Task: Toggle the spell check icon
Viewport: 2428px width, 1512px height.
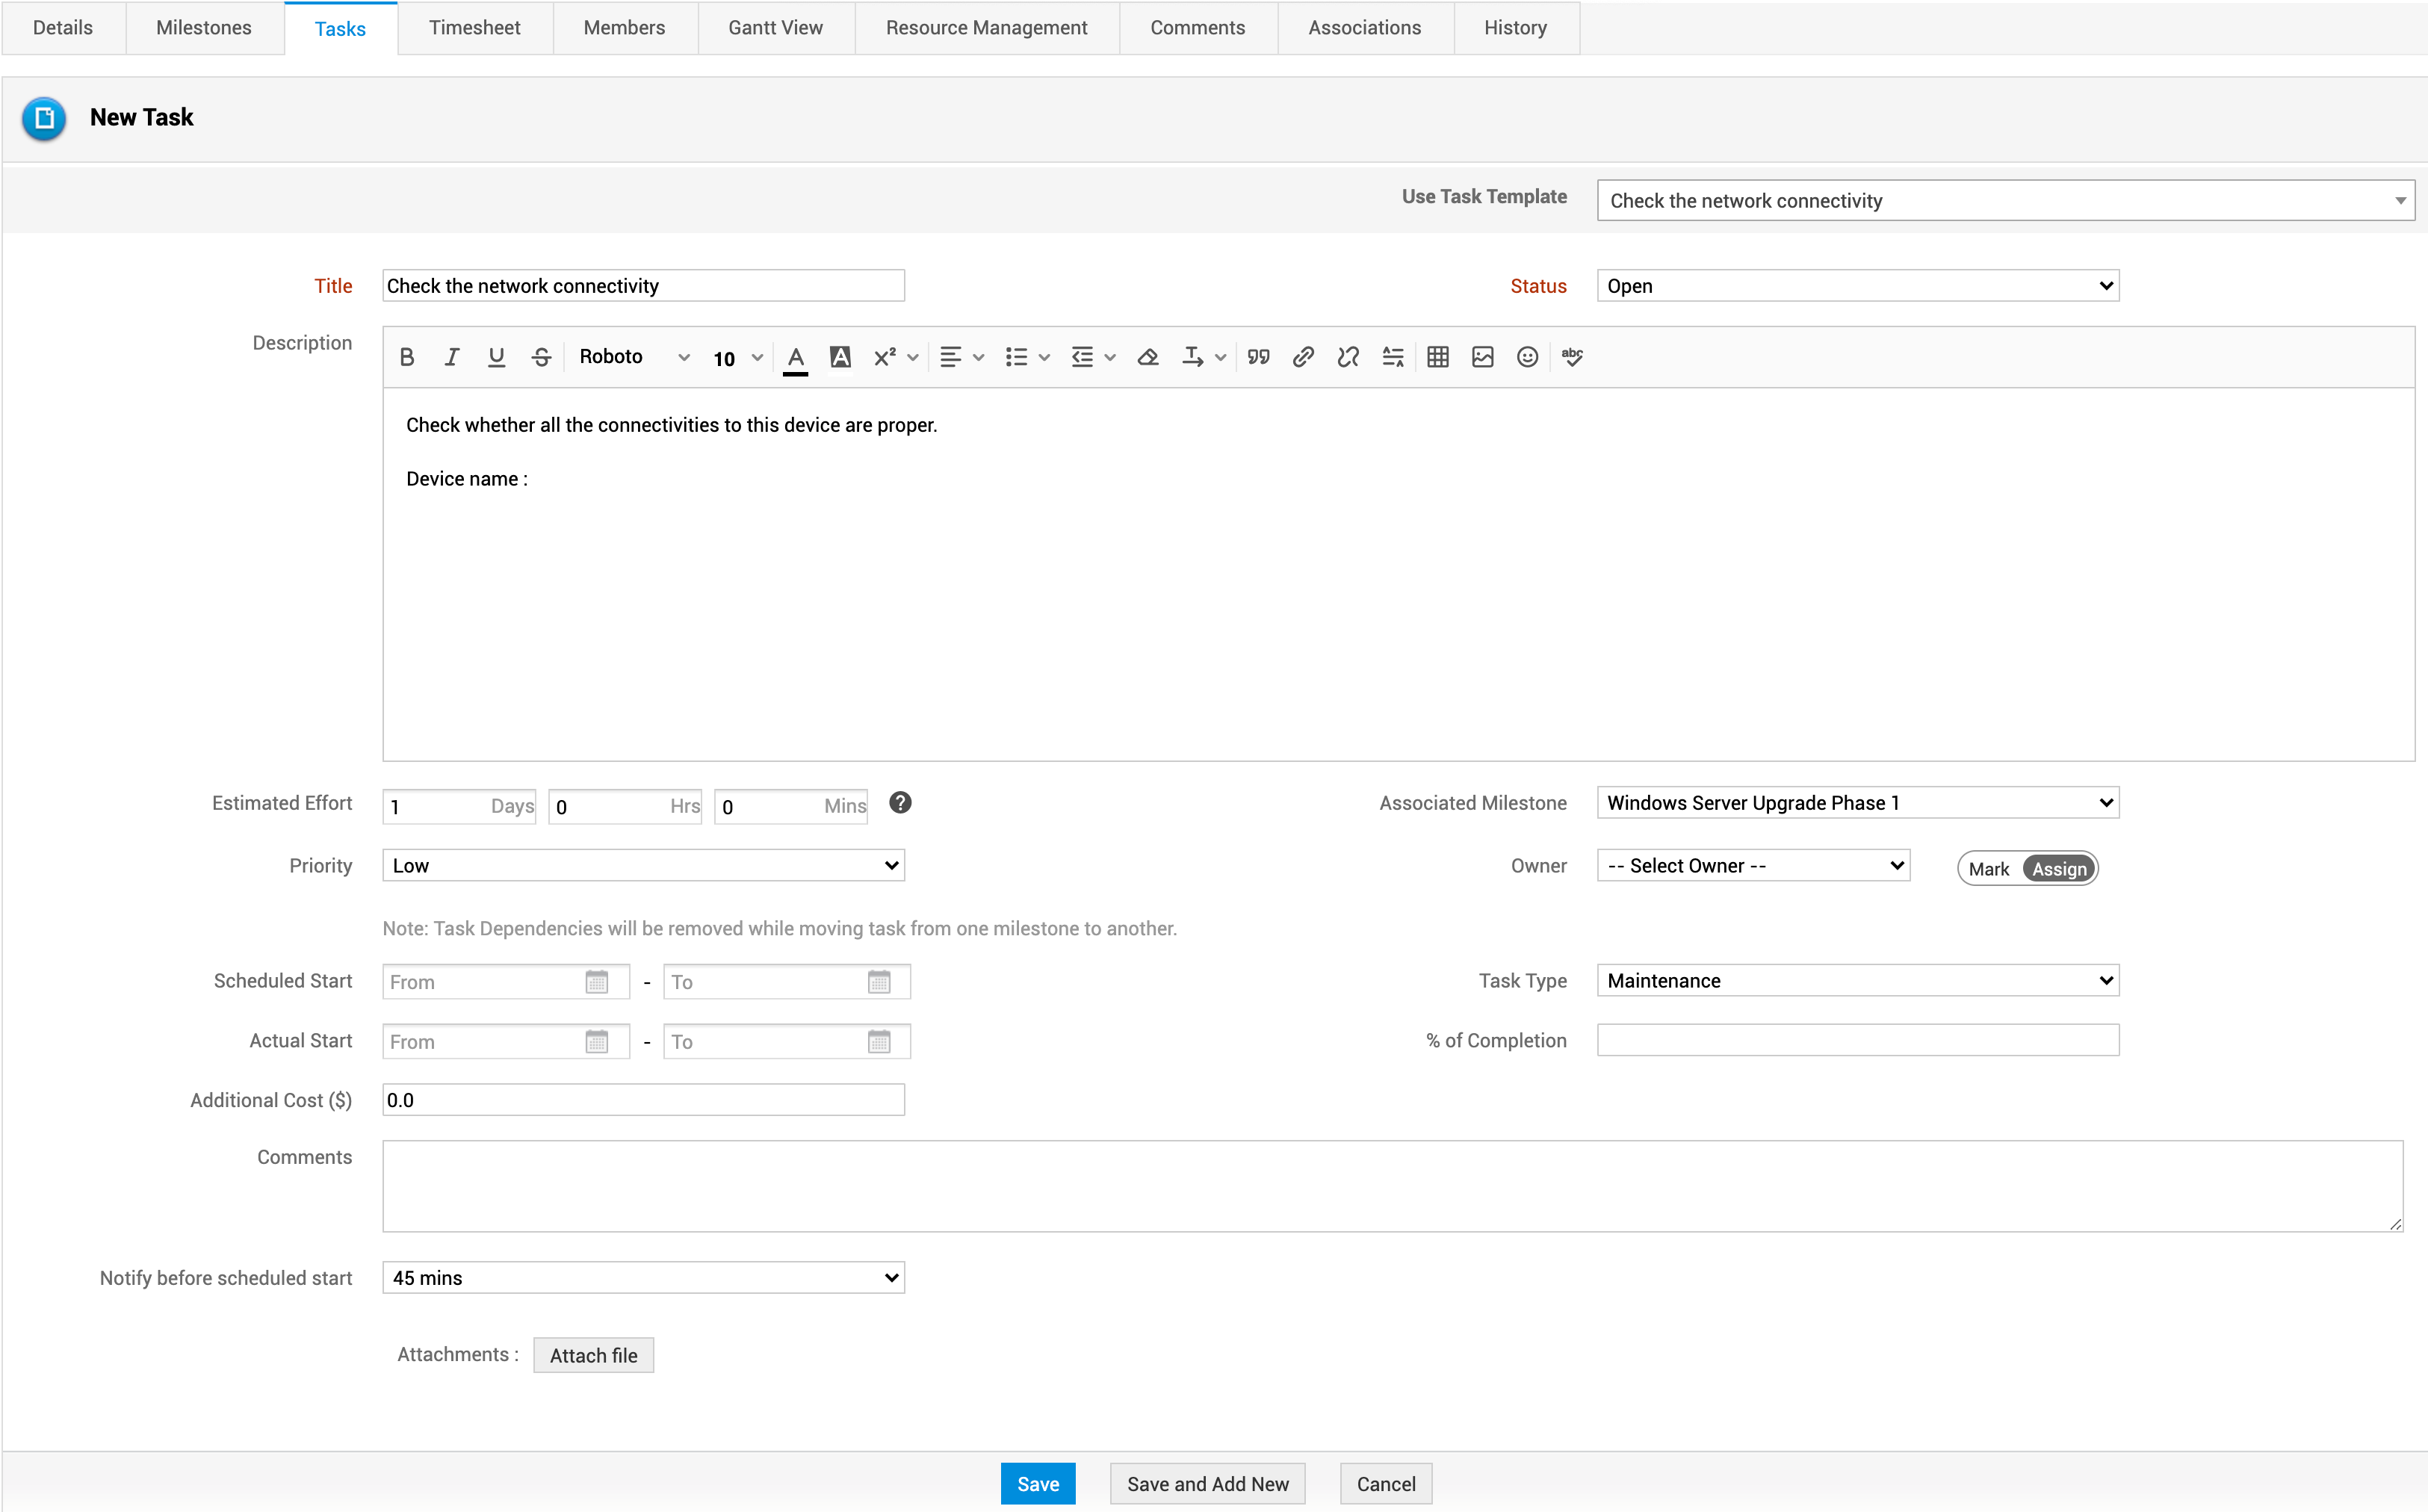Action: point(1572,357)
